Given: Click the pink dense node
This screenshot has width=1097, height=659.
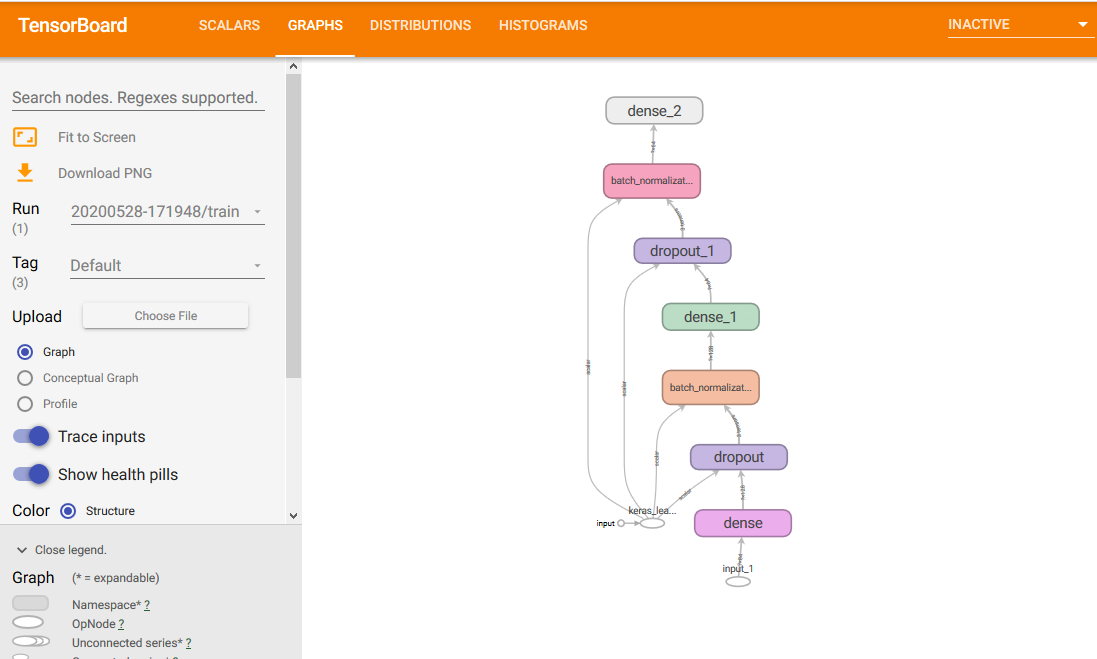Looking at the screenshot, I should pos(743,523).
